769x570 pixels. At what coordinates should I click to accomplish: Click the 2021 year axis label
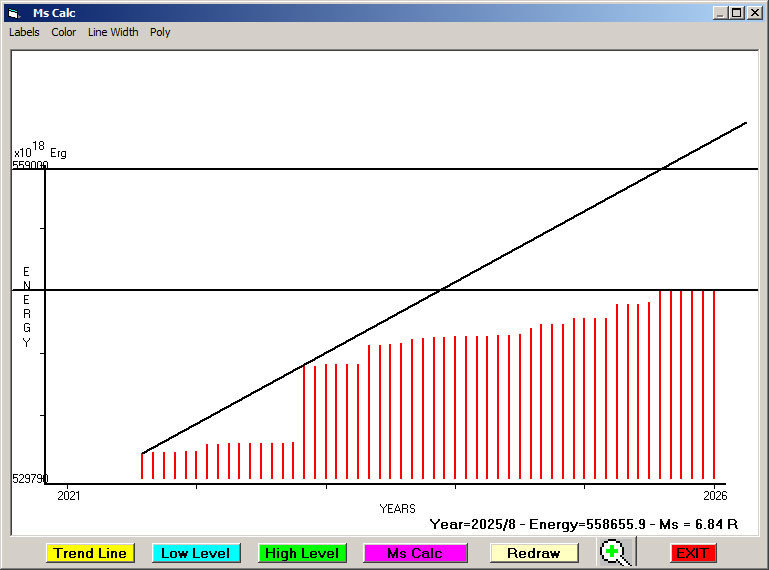68,495
